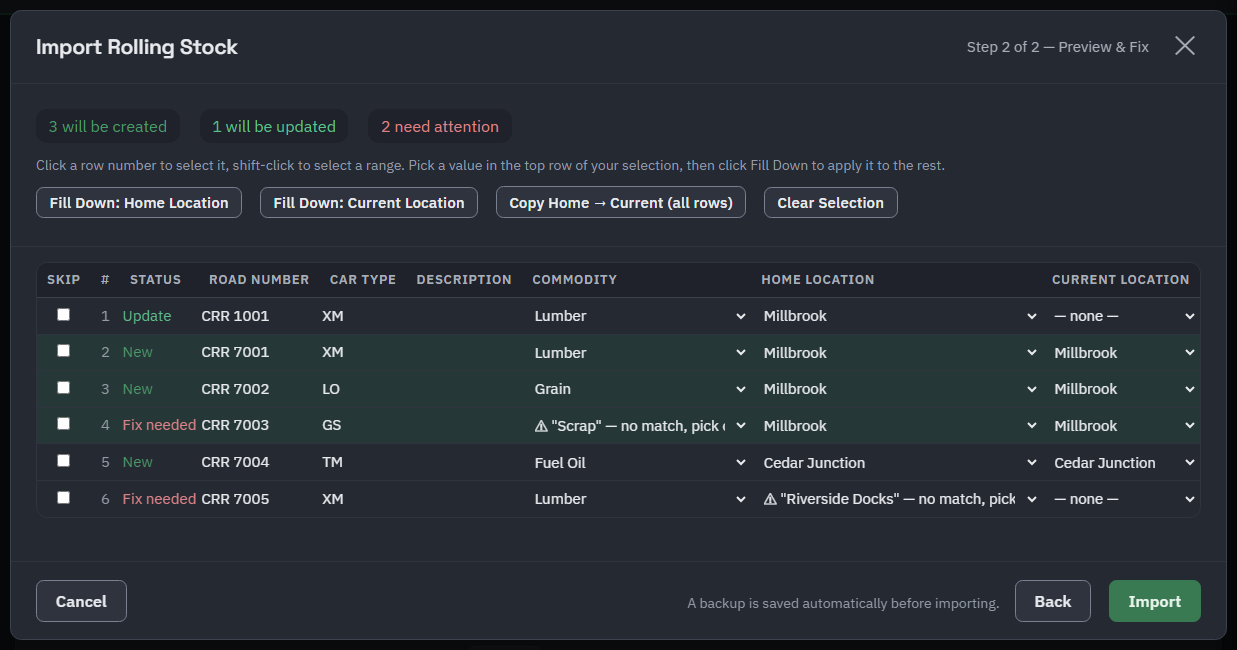Open Current Location dropdown for CRR 7003
Image resolution: width=1237 pixels, height=650 pixels.
tap(1125, 426)
